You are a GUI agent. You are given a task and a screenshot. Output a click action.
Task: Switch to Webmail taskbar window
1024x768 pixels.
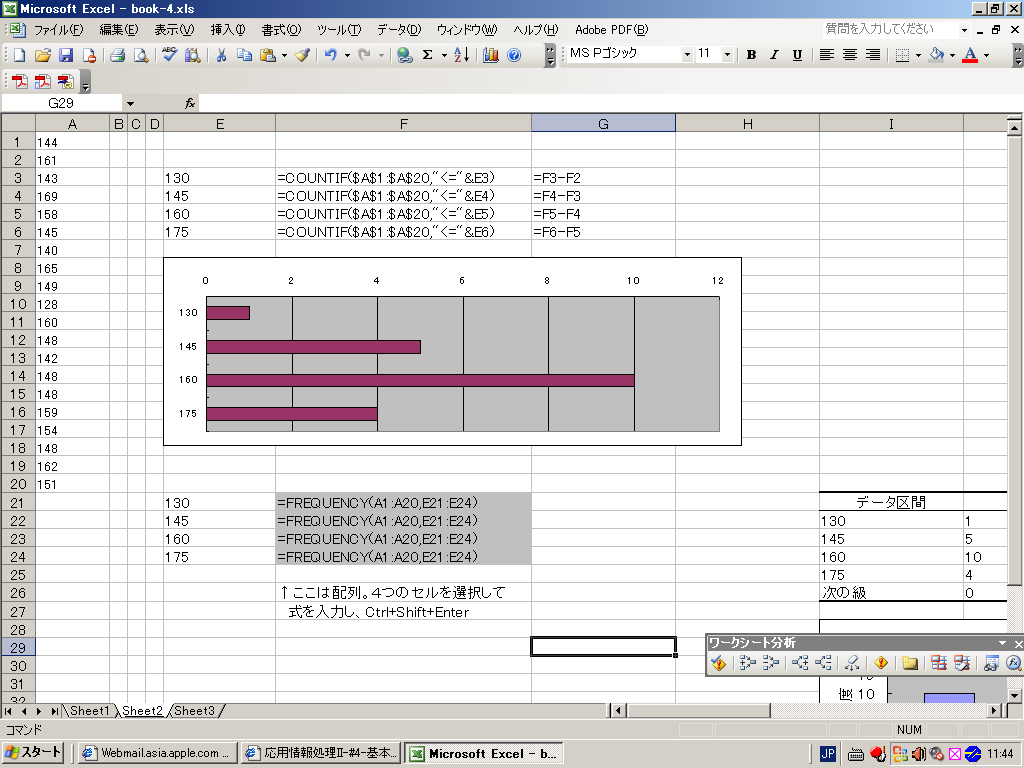point(158,753)
